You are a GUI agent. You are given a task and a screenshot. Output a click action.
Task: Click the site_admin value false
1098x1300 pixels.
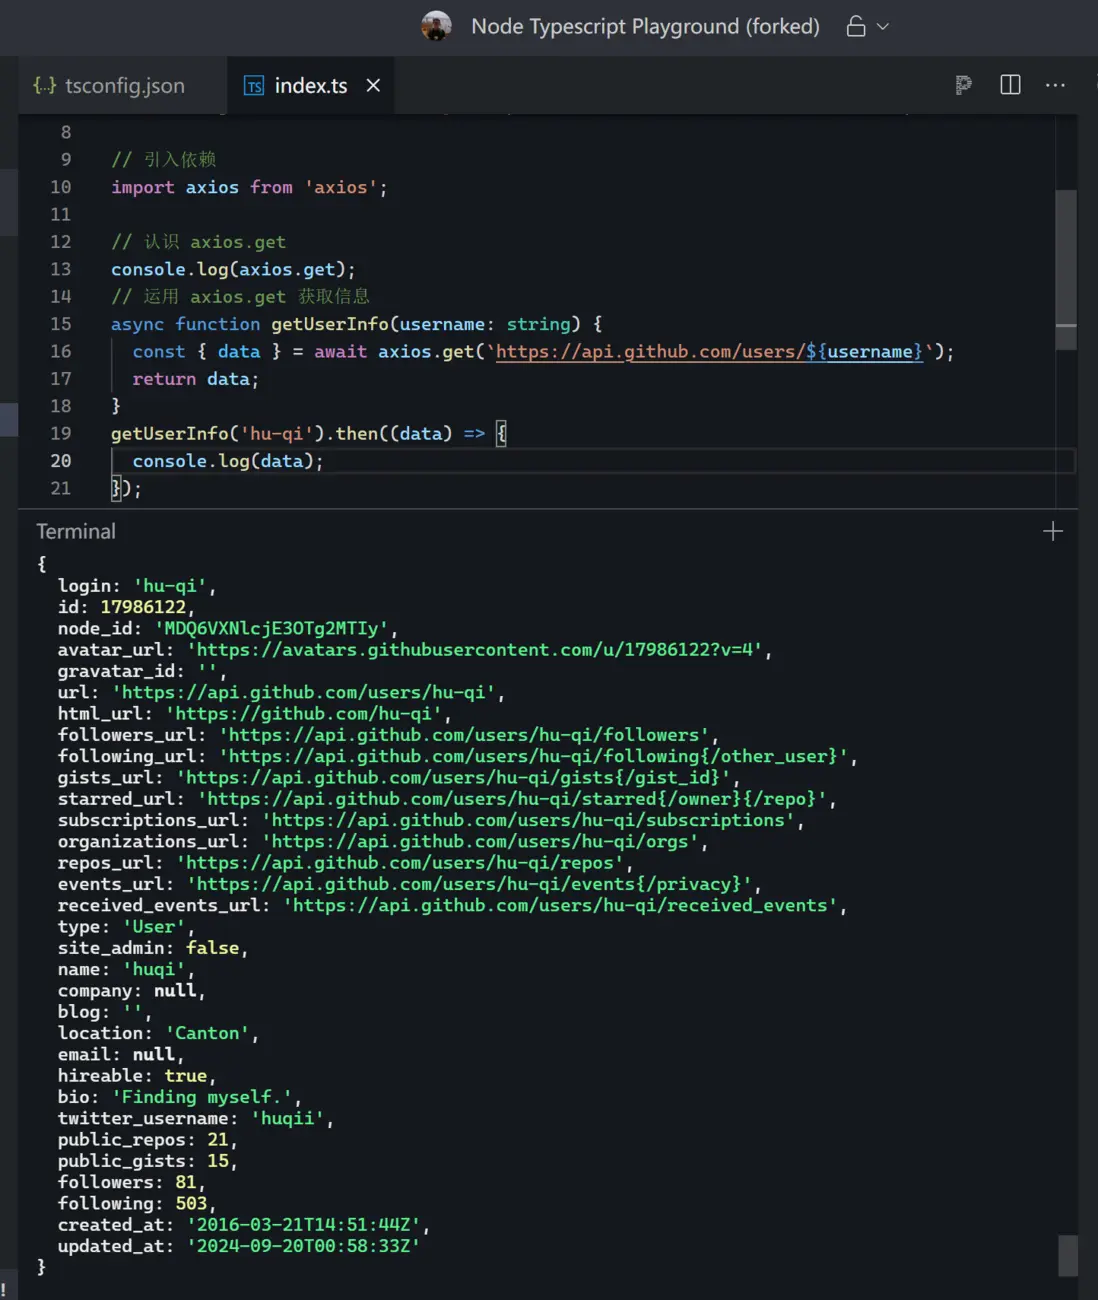coord(213,948)
